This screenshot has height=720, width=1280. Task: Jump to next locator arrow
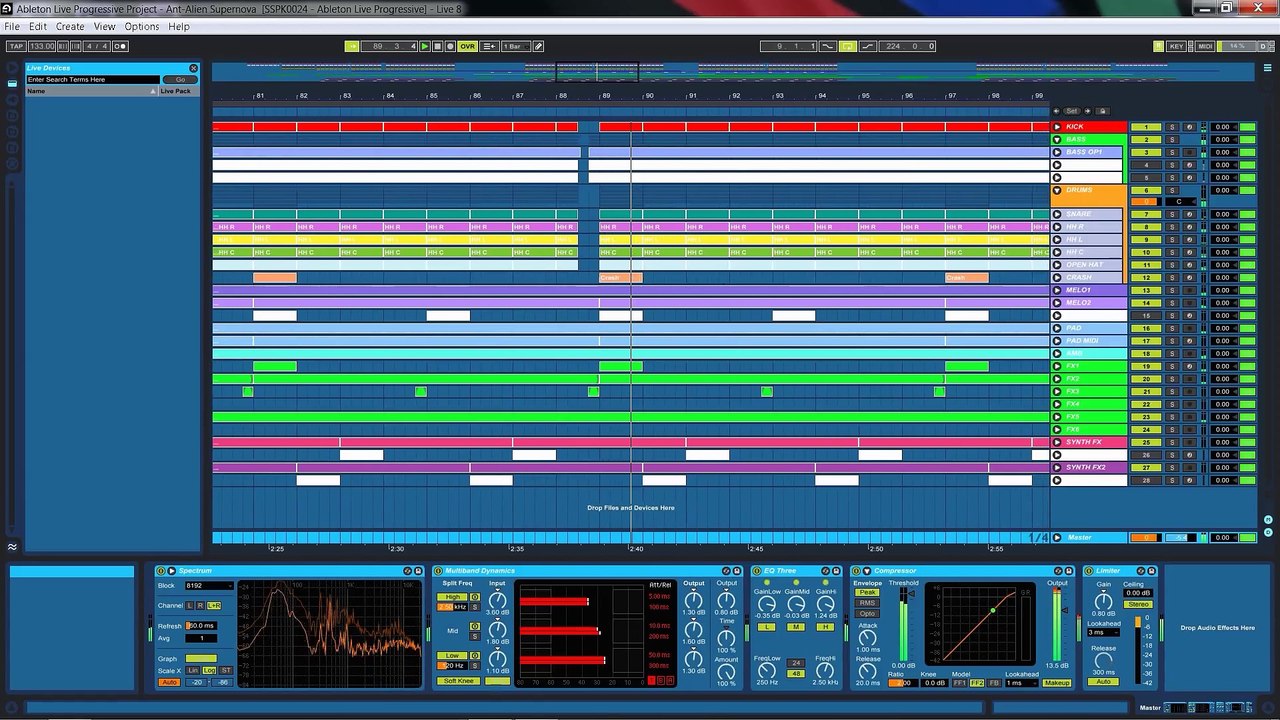1087,111
